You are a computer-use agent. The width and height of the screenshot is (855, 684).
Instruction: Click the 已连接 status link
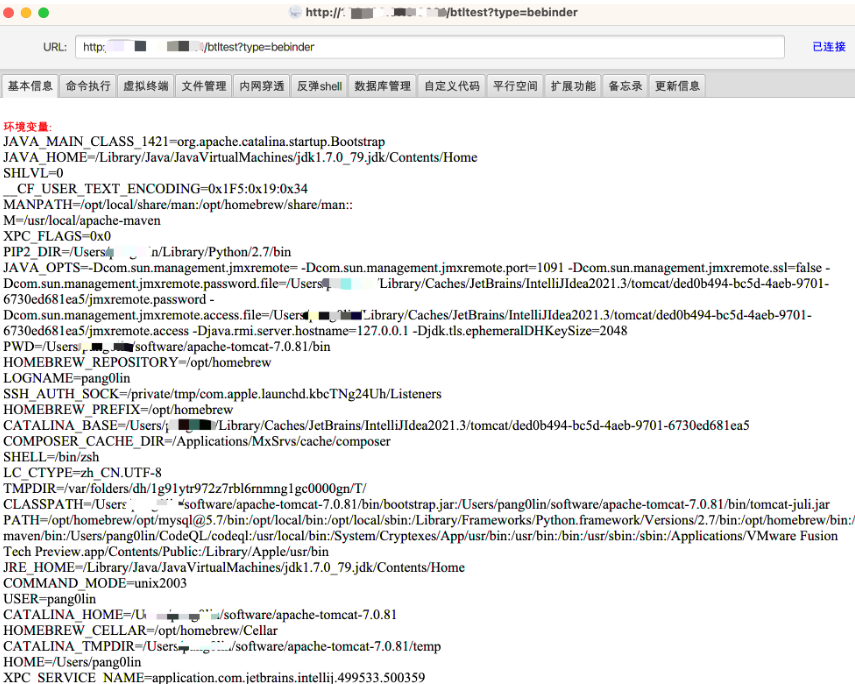click(x=829, y=47)
